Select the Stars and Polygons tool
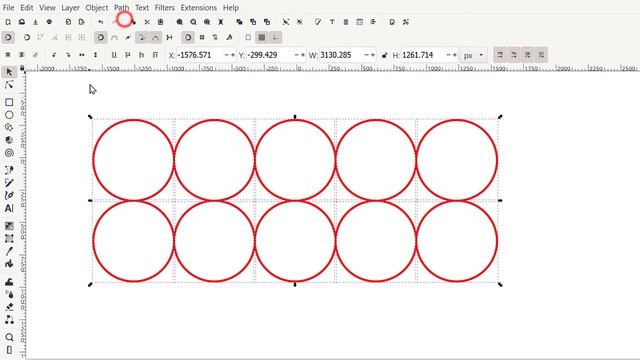Image resolution: width=640 pixels, height=360 pixels. pyautogui.click(x=9, y=127)
